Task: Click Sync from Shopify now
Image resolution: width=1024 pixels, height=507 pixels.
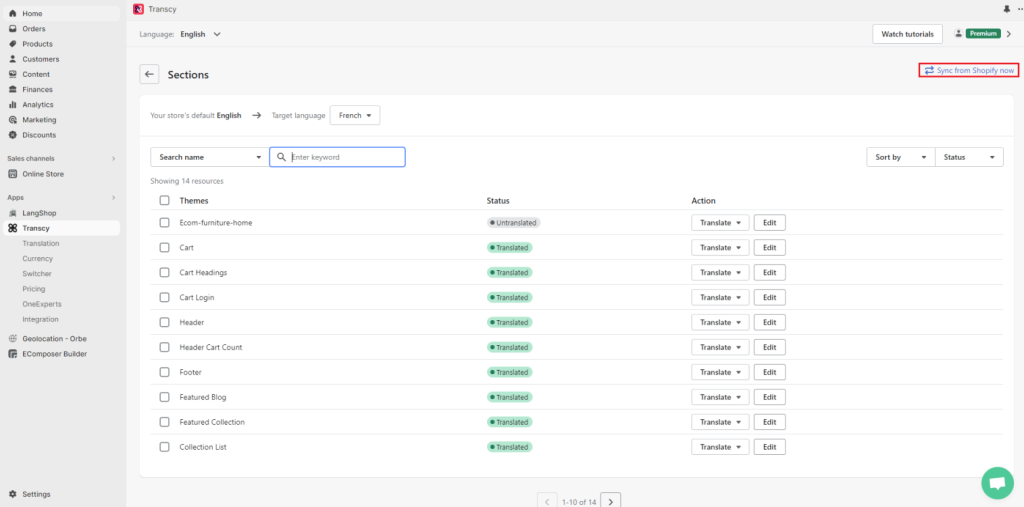Action: coord(968,70)
